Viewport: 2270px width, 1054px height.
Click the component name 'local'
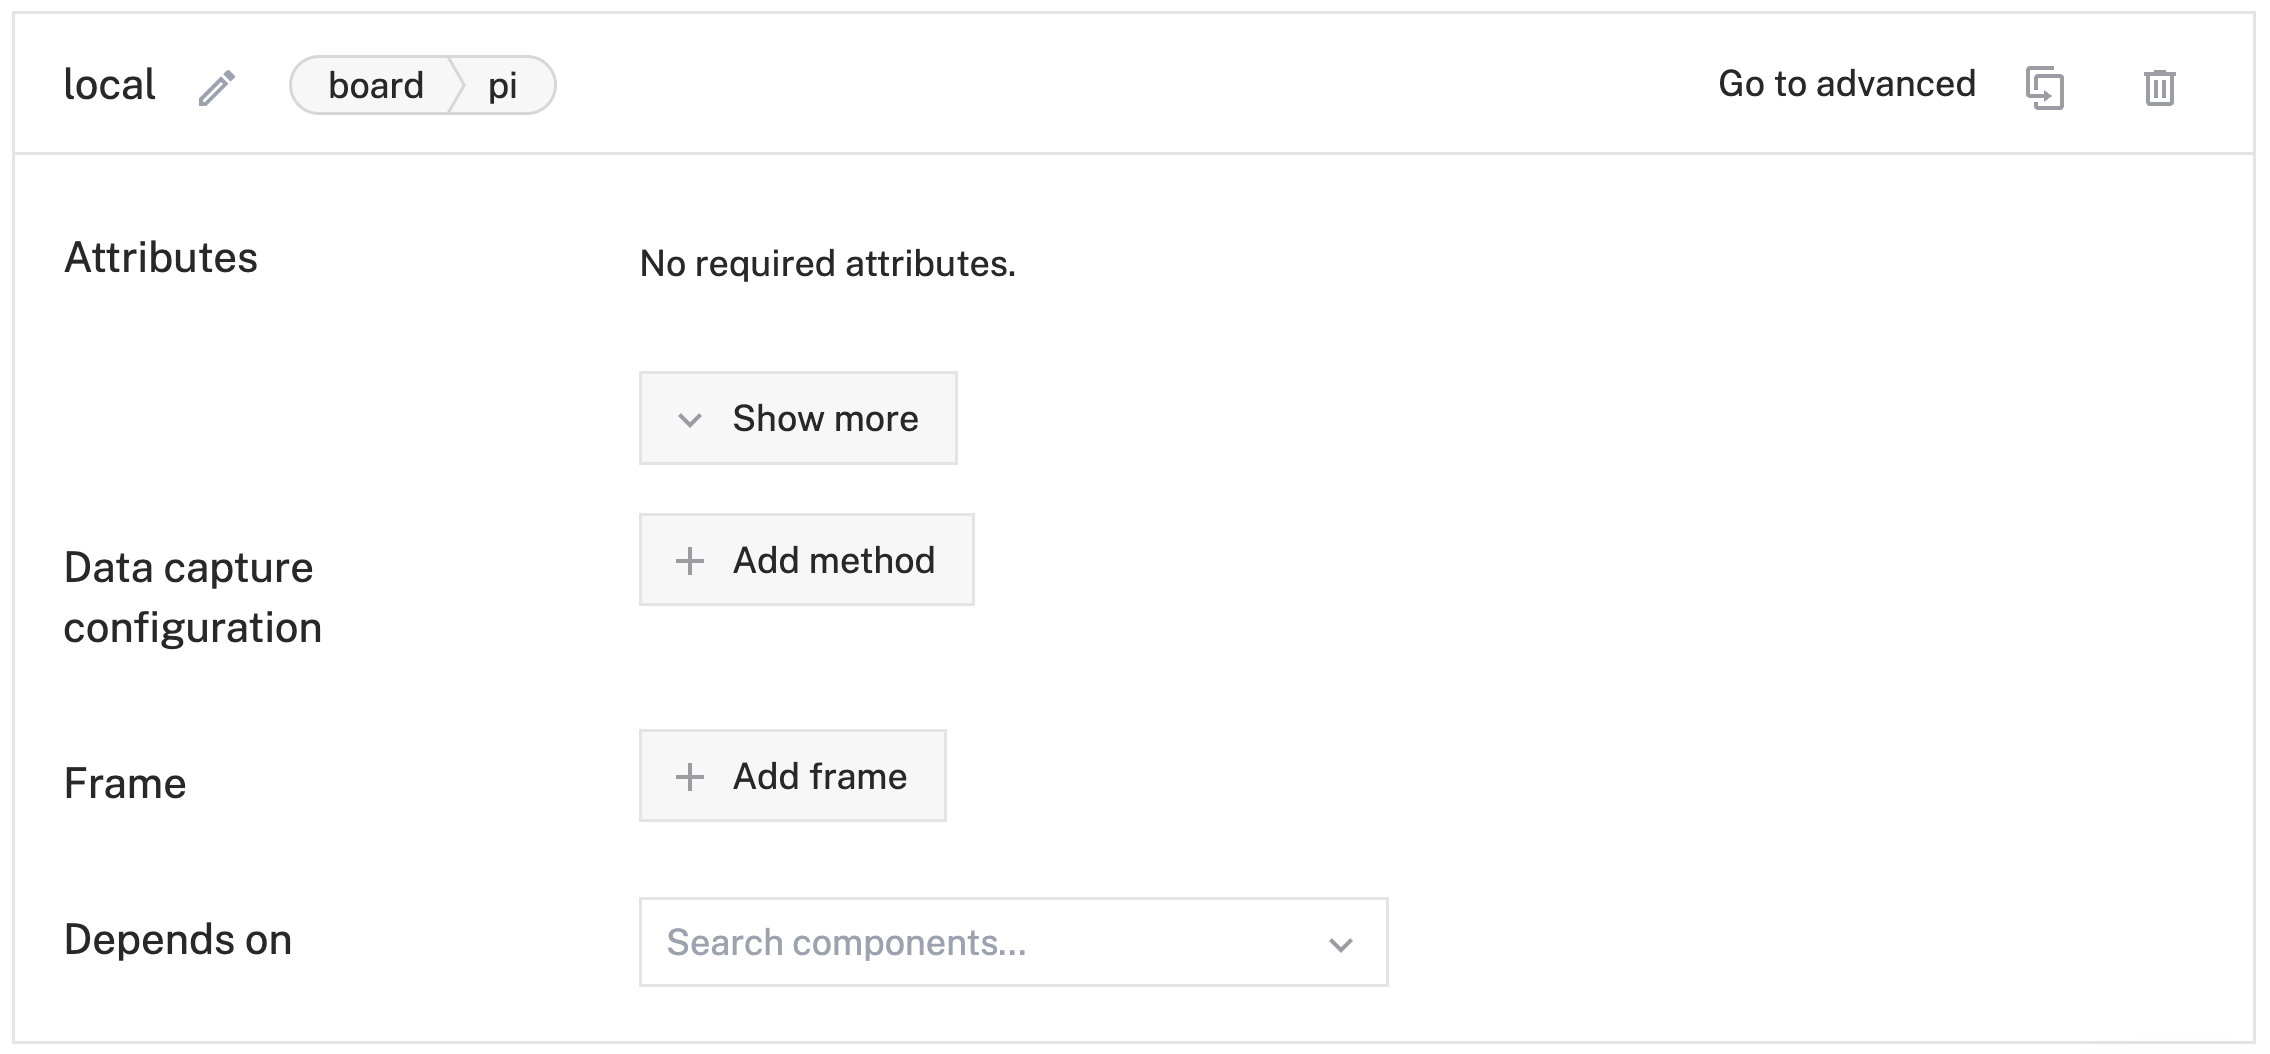109,85
